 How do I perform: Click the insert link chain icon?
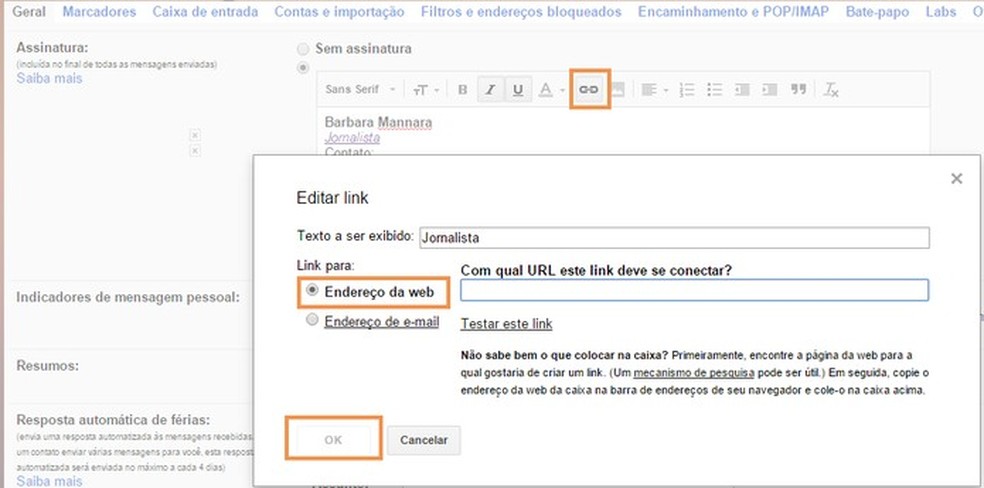pos(588,90)
